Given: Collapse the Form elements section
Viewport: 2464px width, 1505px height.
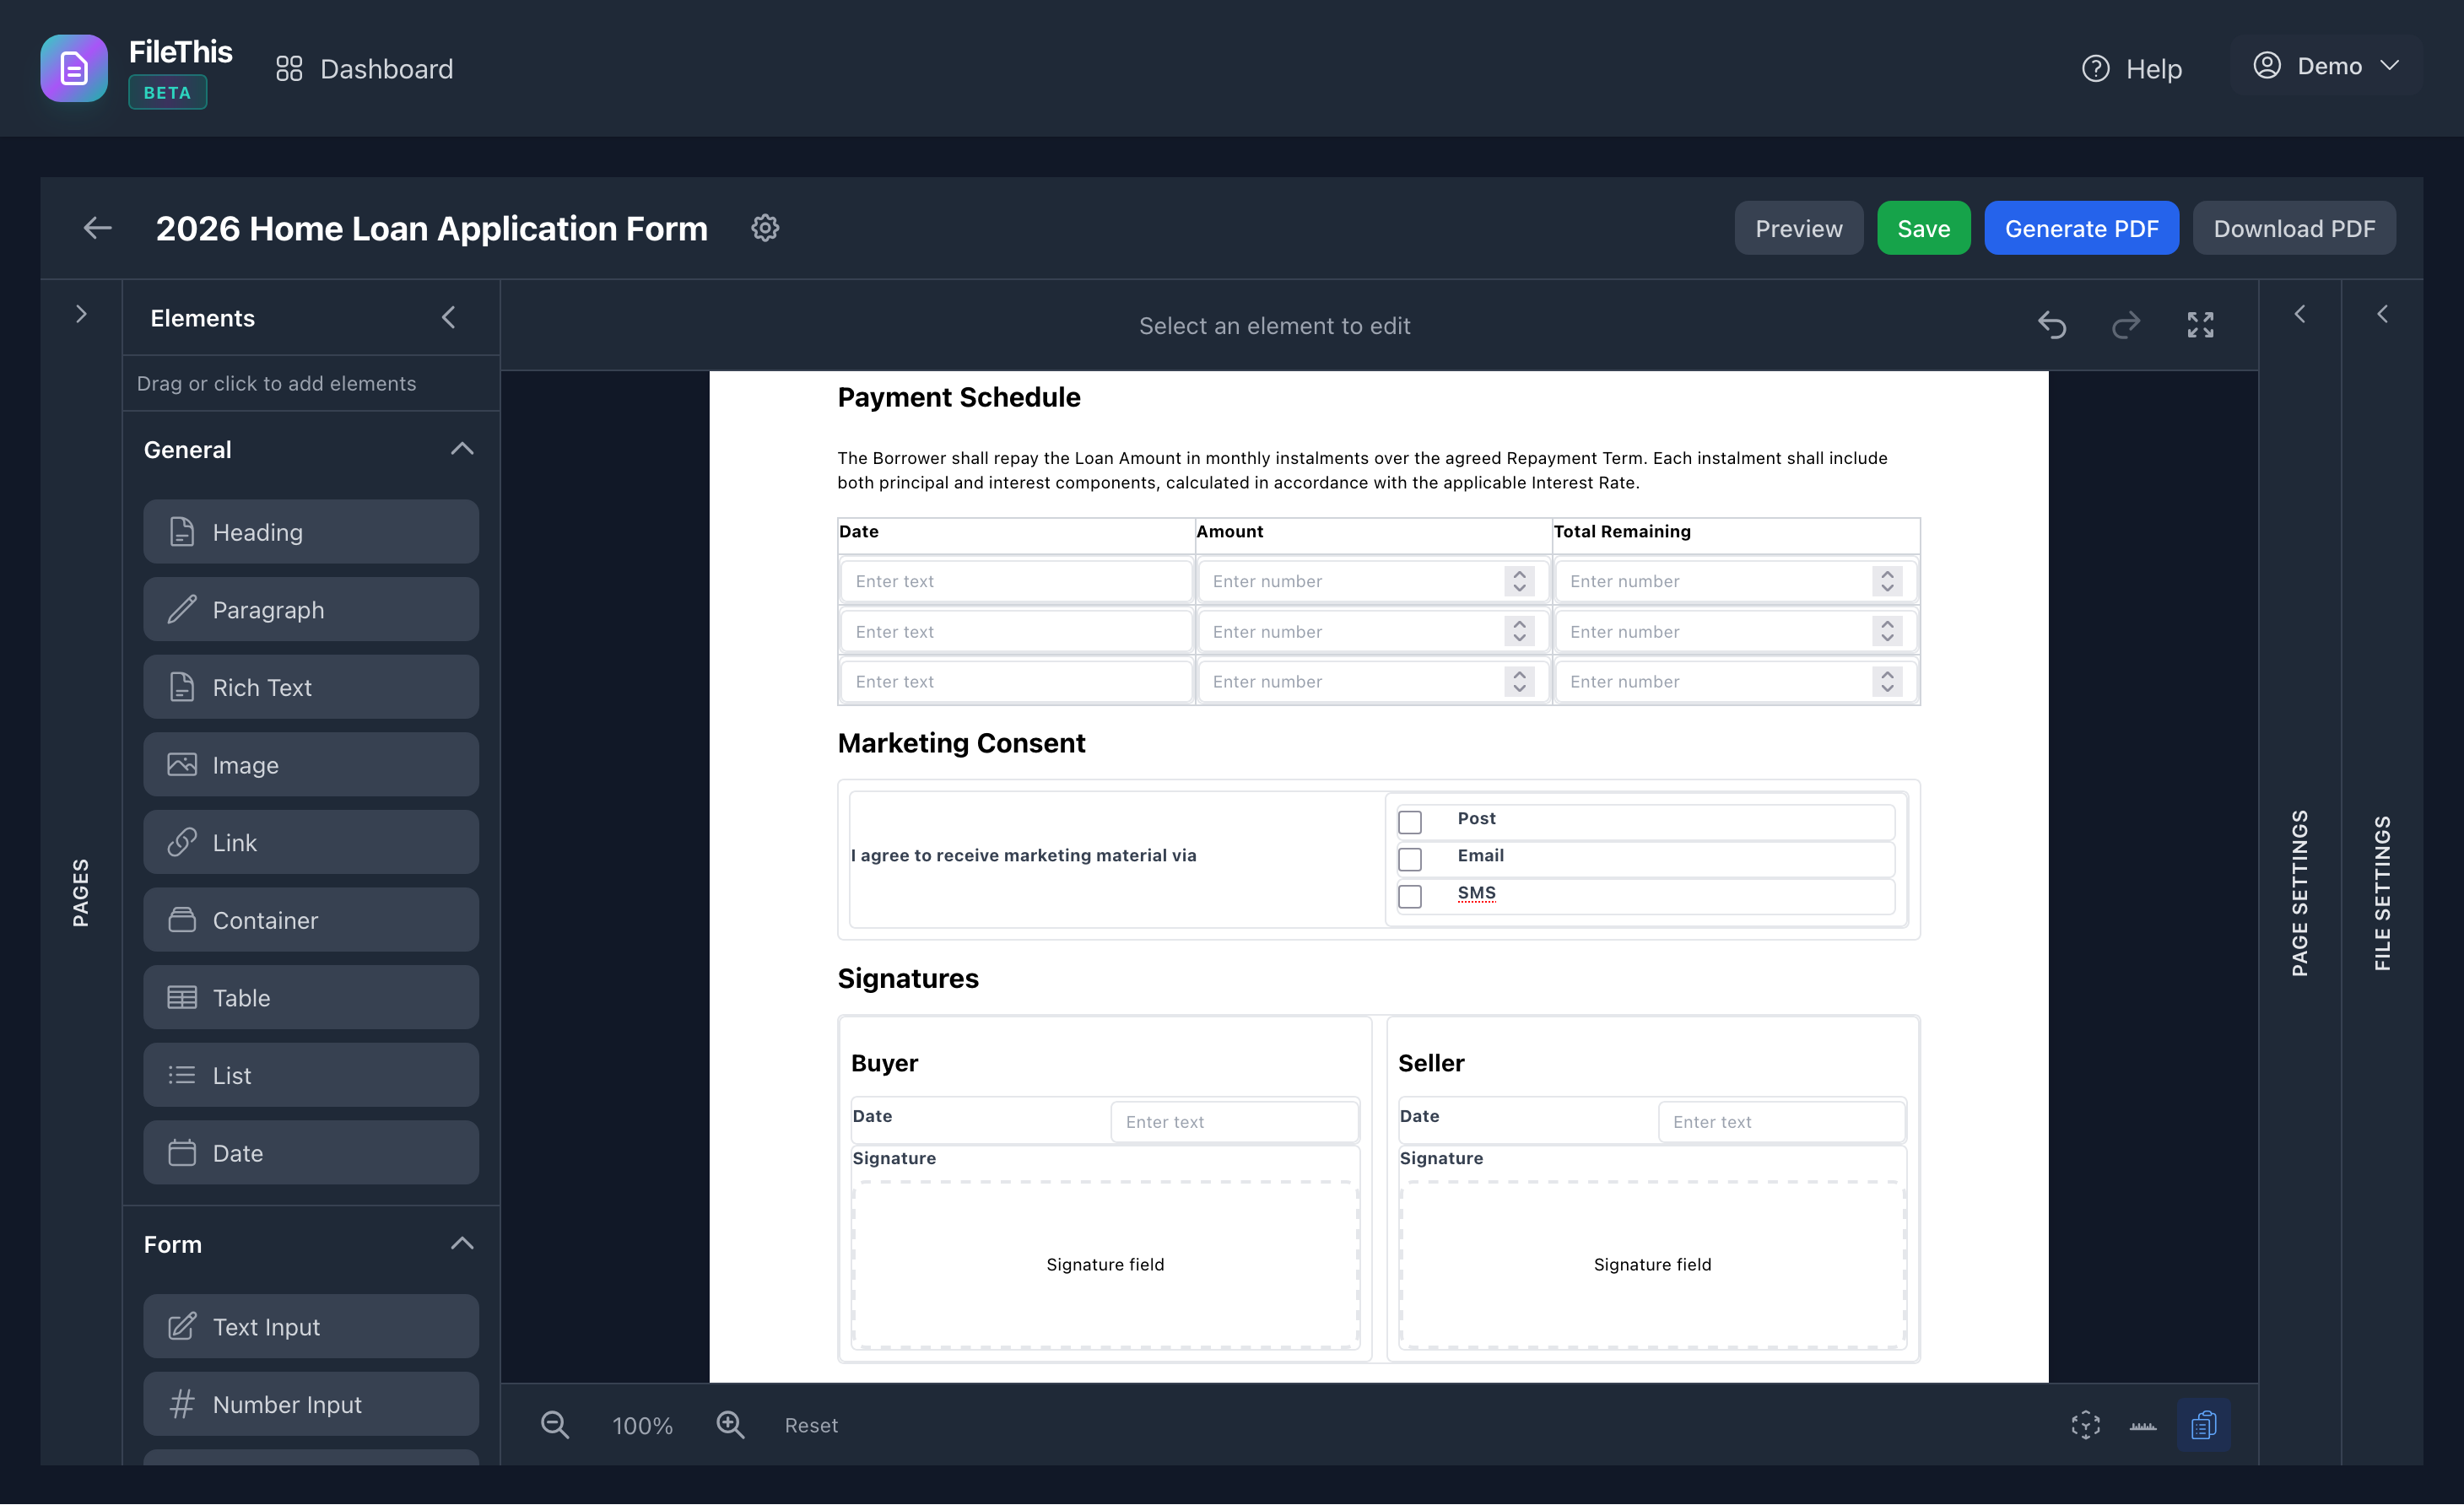Looking at the screenshot, I should pos(462,1243).
